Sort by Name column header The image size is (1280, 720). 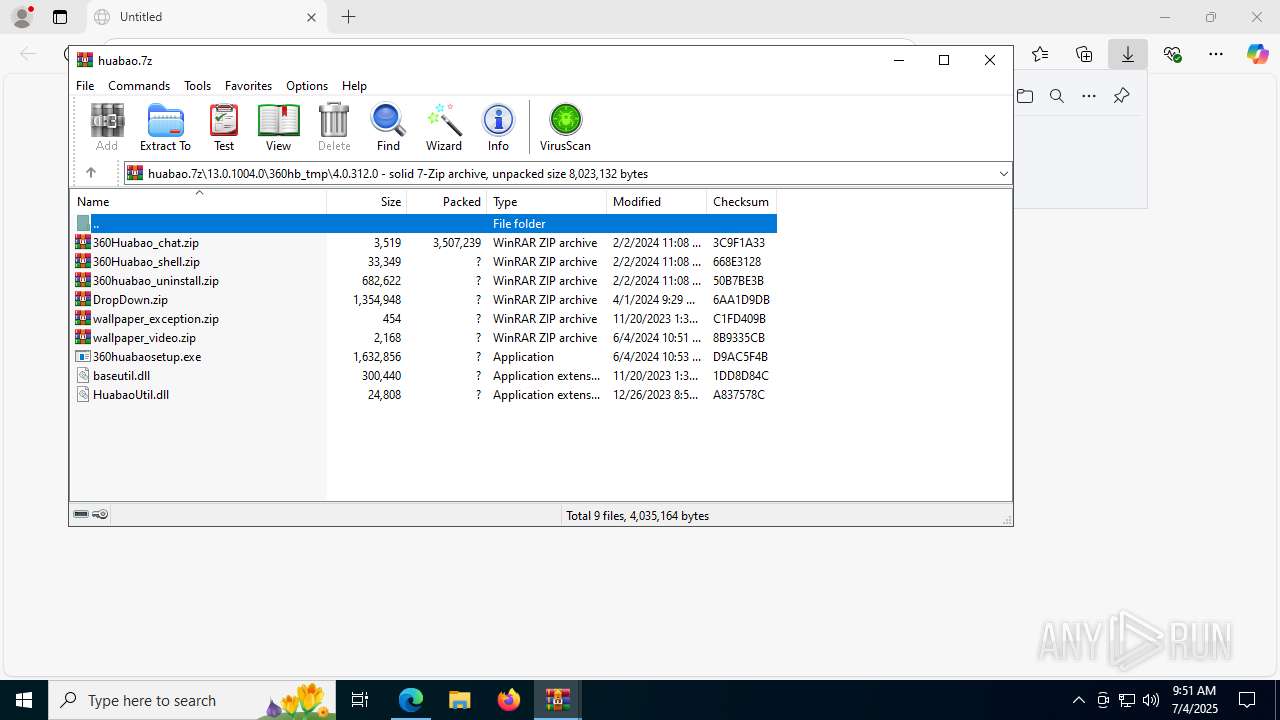(198, 201)
